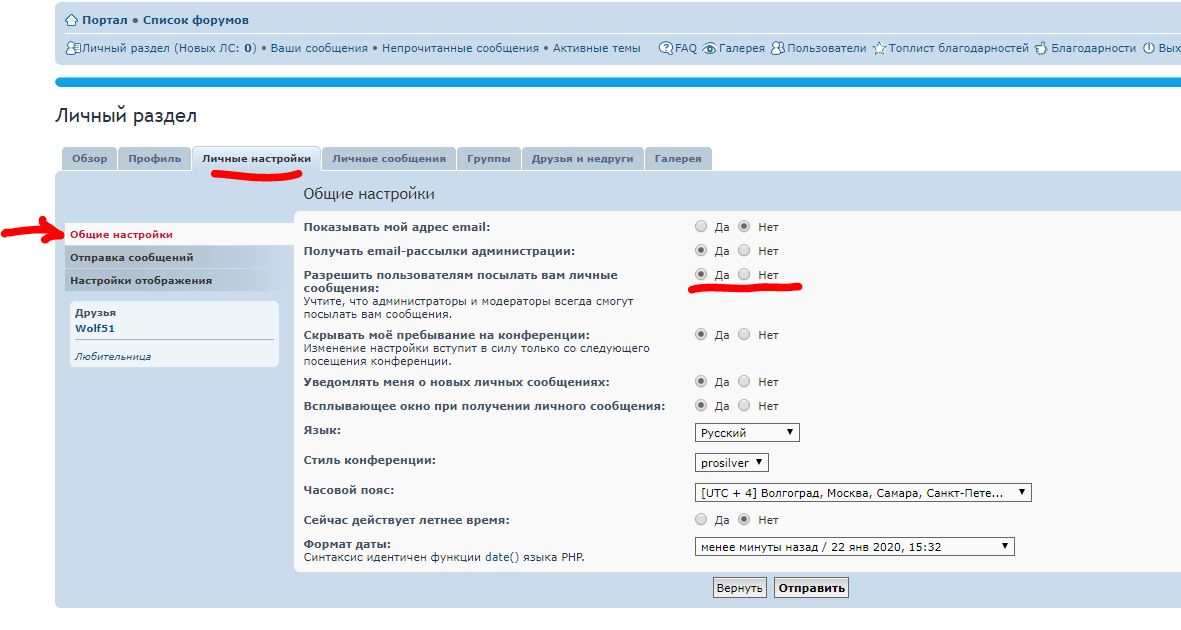Click the FAQ question mark icon
Screen dimensions: 1181x630
click(666, 48)
